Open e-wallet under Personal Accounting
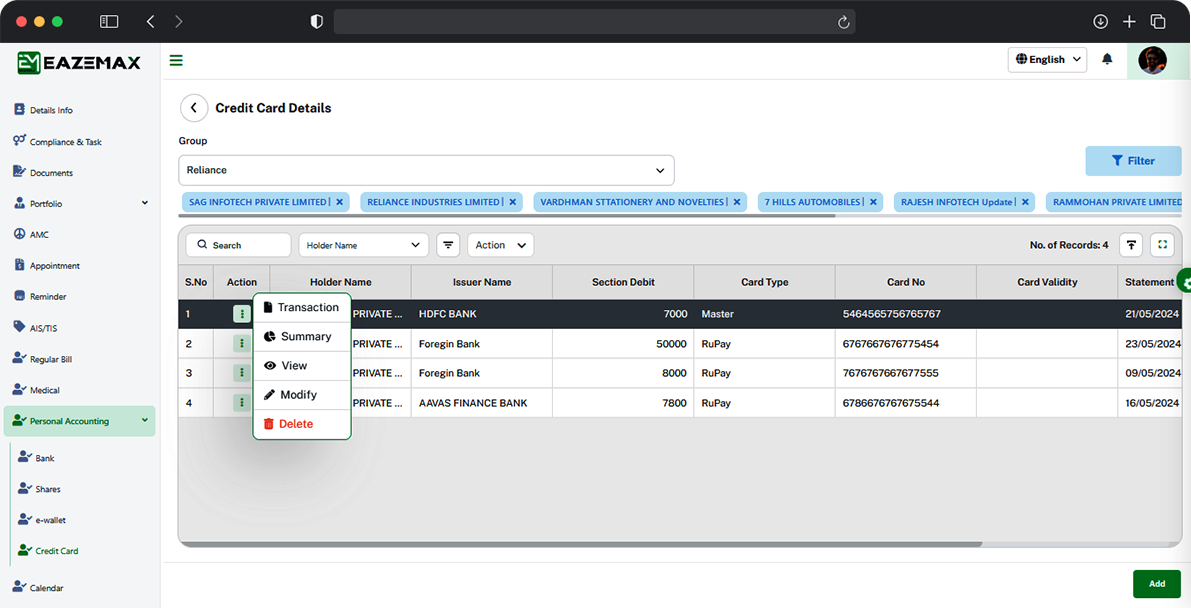Image resolution: width=1191 pixels, height=608 pixels. click(42, 520)
